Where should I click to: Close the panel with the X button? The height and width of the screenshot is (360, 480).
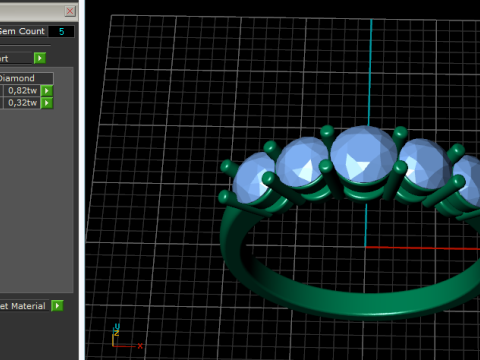(70, 11)
